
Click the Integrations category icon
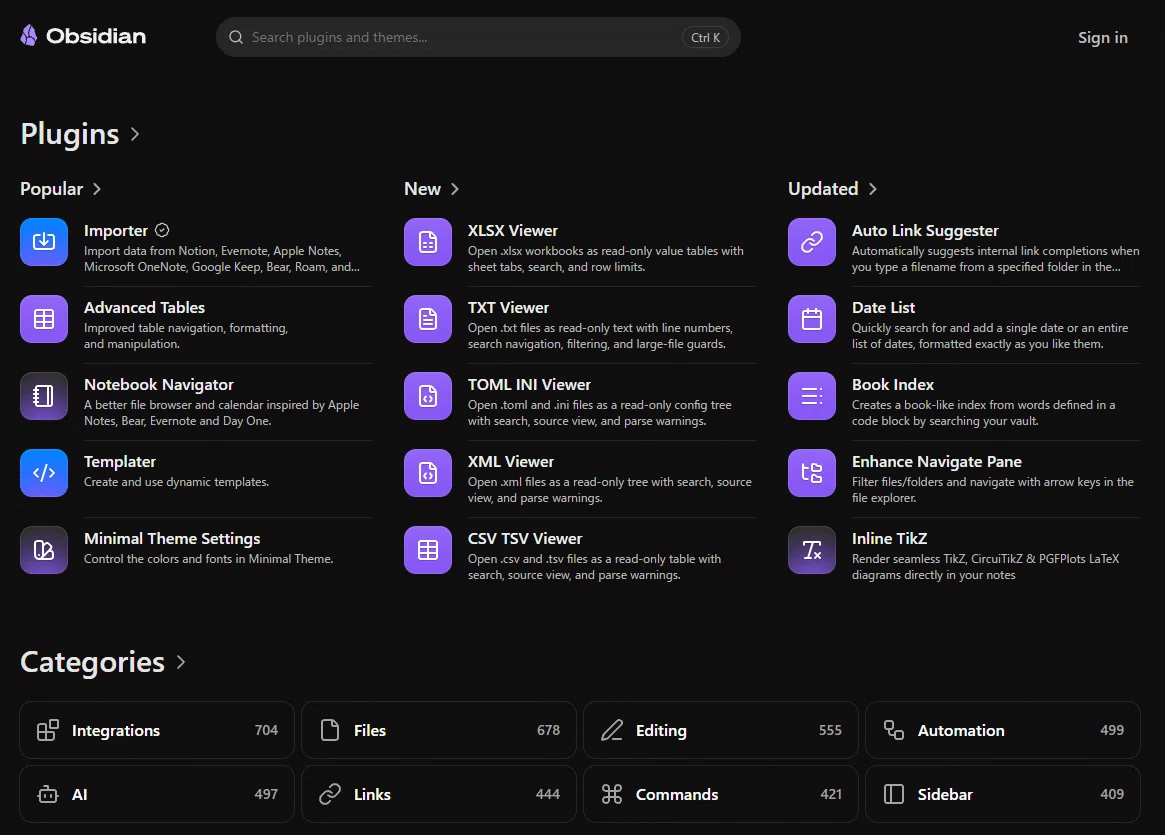click(x=48, y=730)
